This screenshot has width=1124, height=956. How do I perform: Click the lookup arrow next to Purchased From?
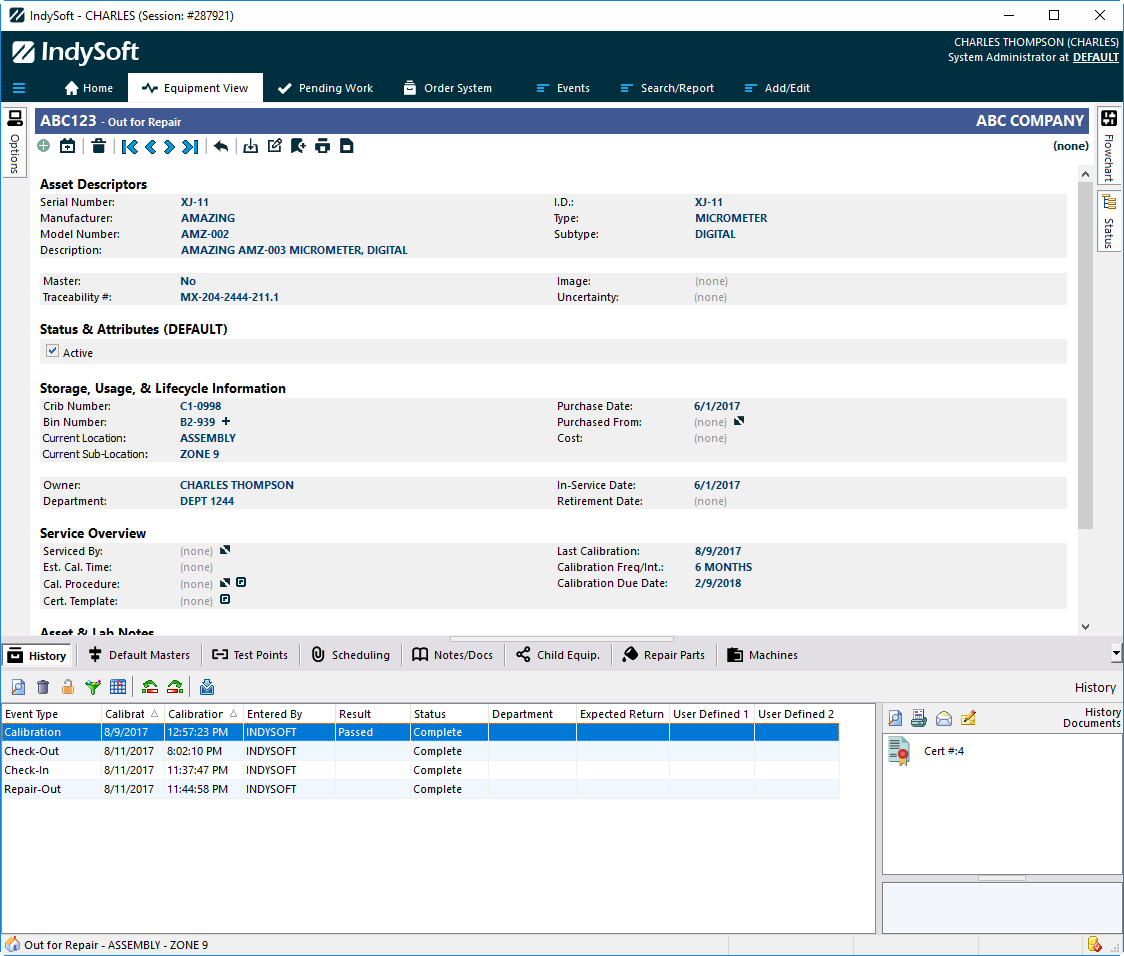739,421
